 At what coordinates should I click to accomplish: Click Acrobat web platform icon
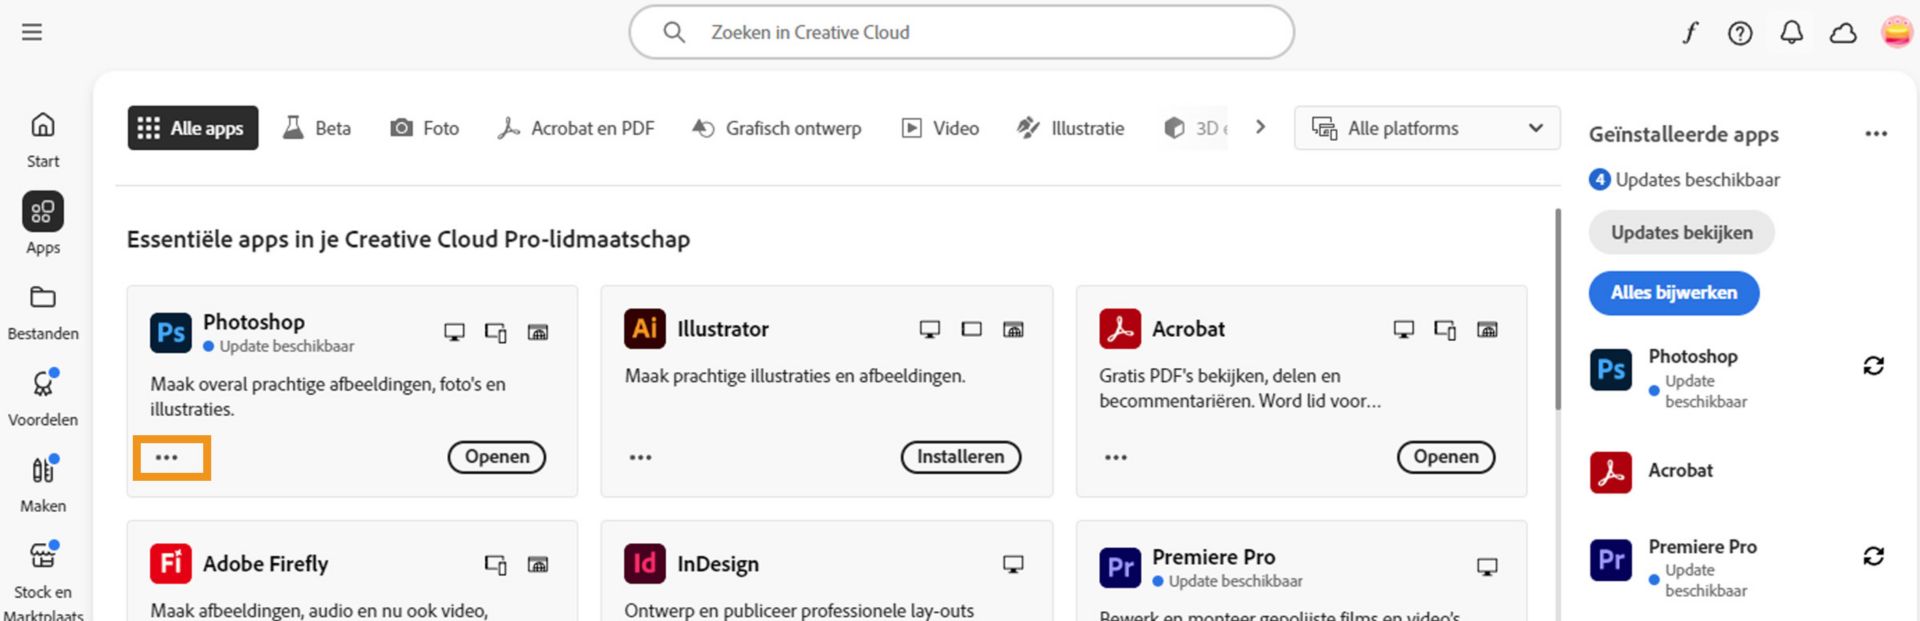1487,329
